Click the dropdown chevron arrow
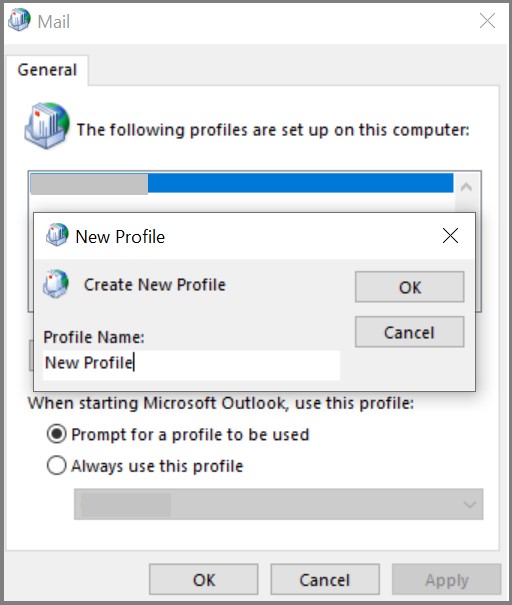The width and height of the screenshot is (512, 605). (470, 504)
